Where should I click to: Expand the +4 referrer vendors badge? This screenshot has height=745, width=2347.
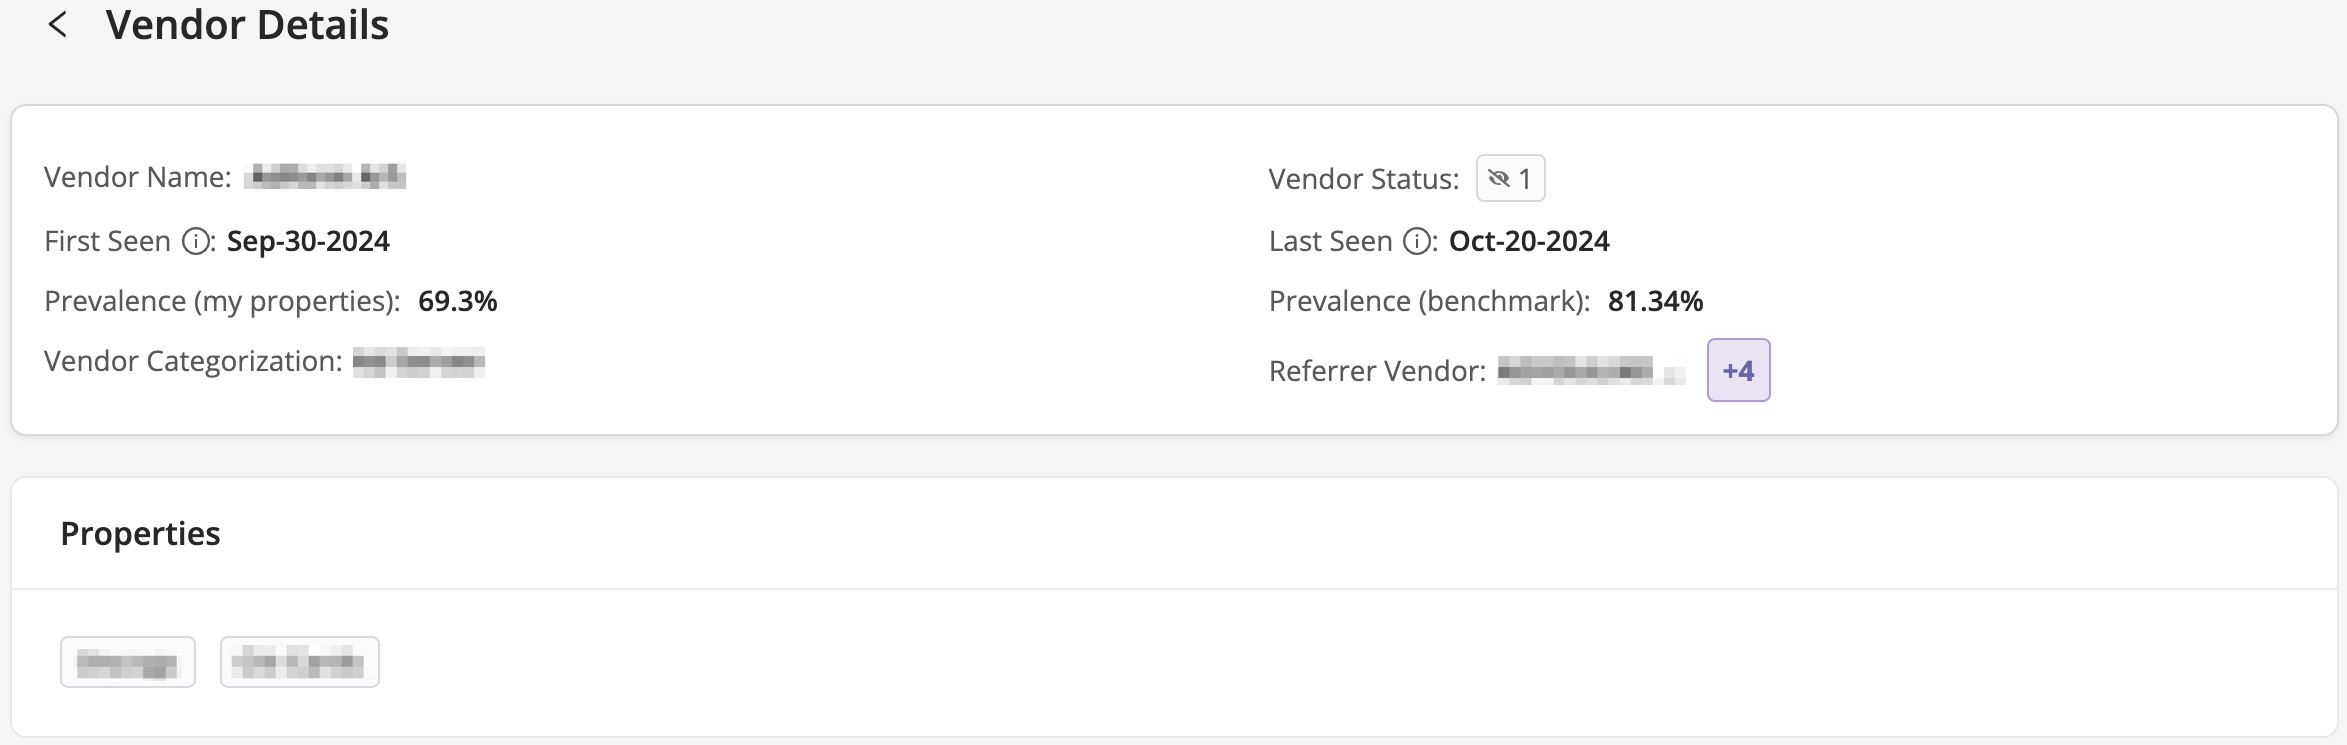[x=1738, y=371]
